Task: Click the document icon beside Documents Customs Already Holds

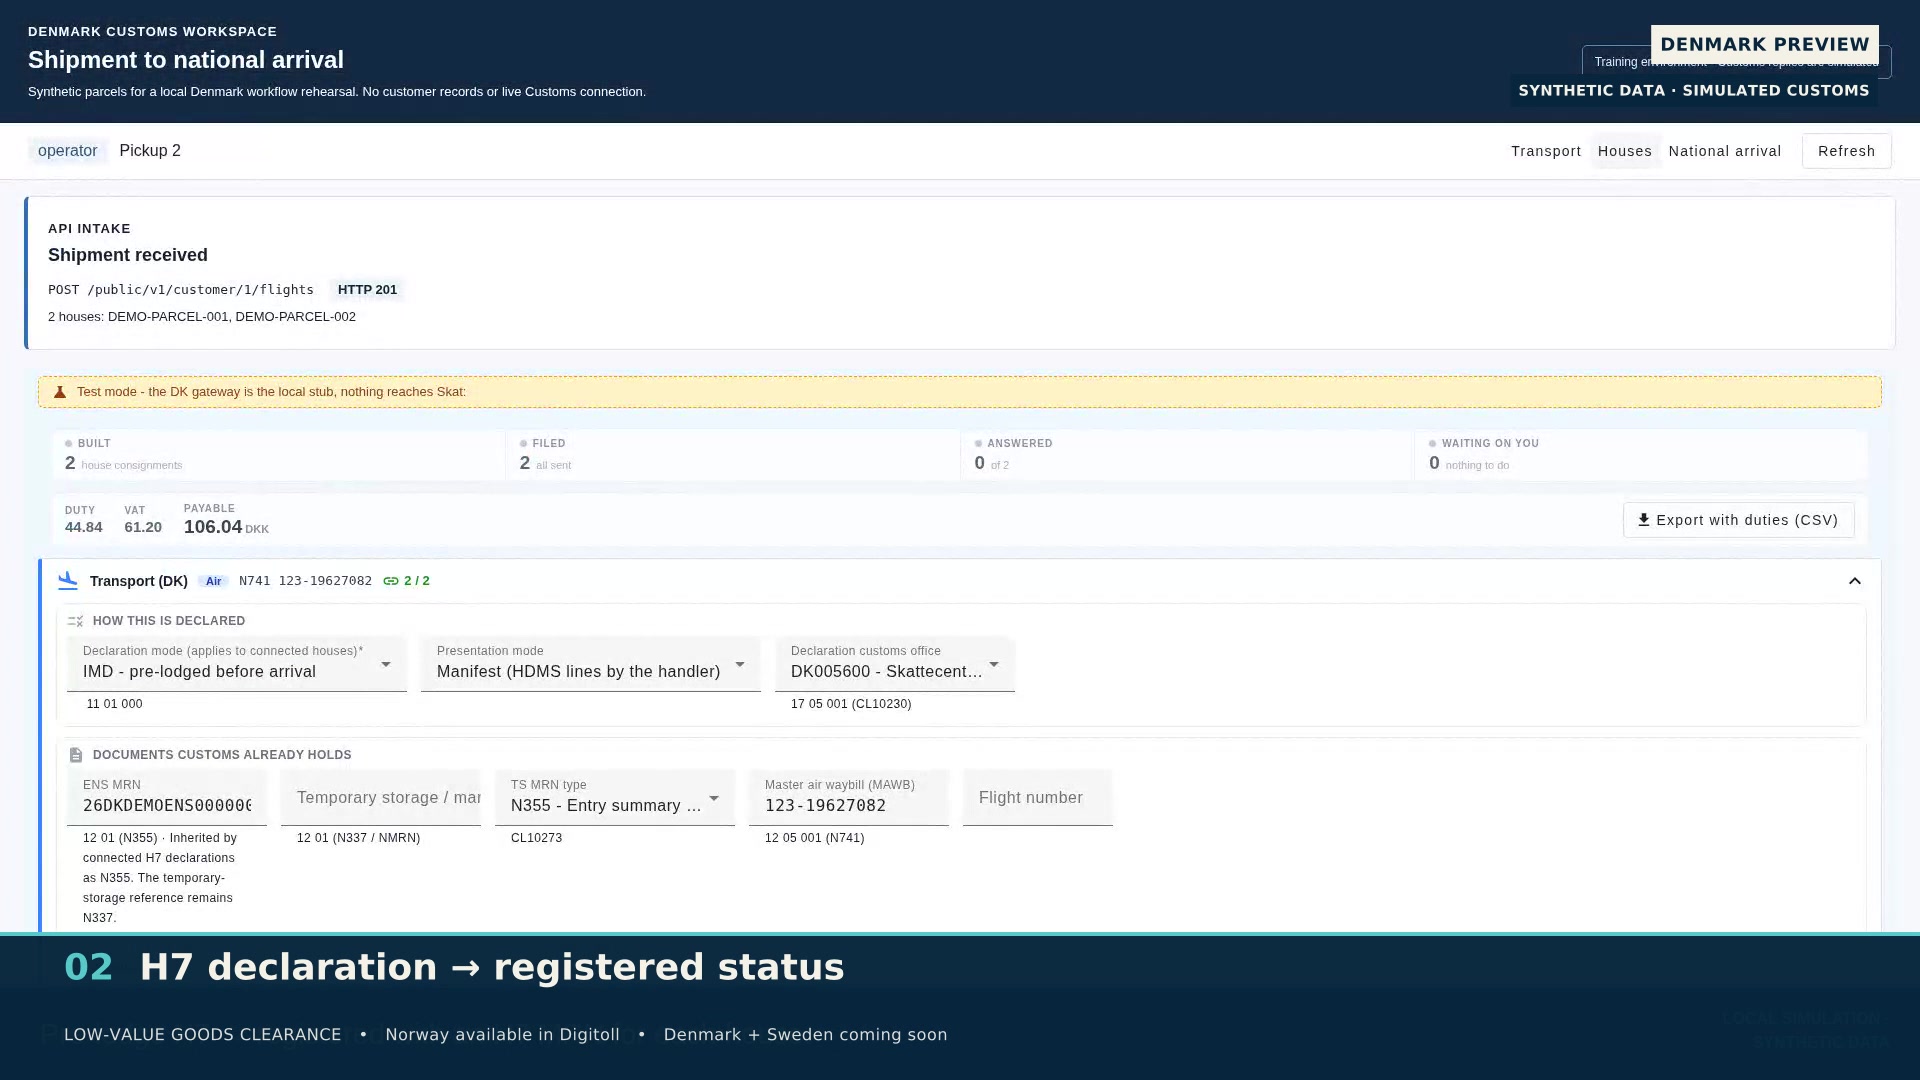Action: click(x=76, y=755)
